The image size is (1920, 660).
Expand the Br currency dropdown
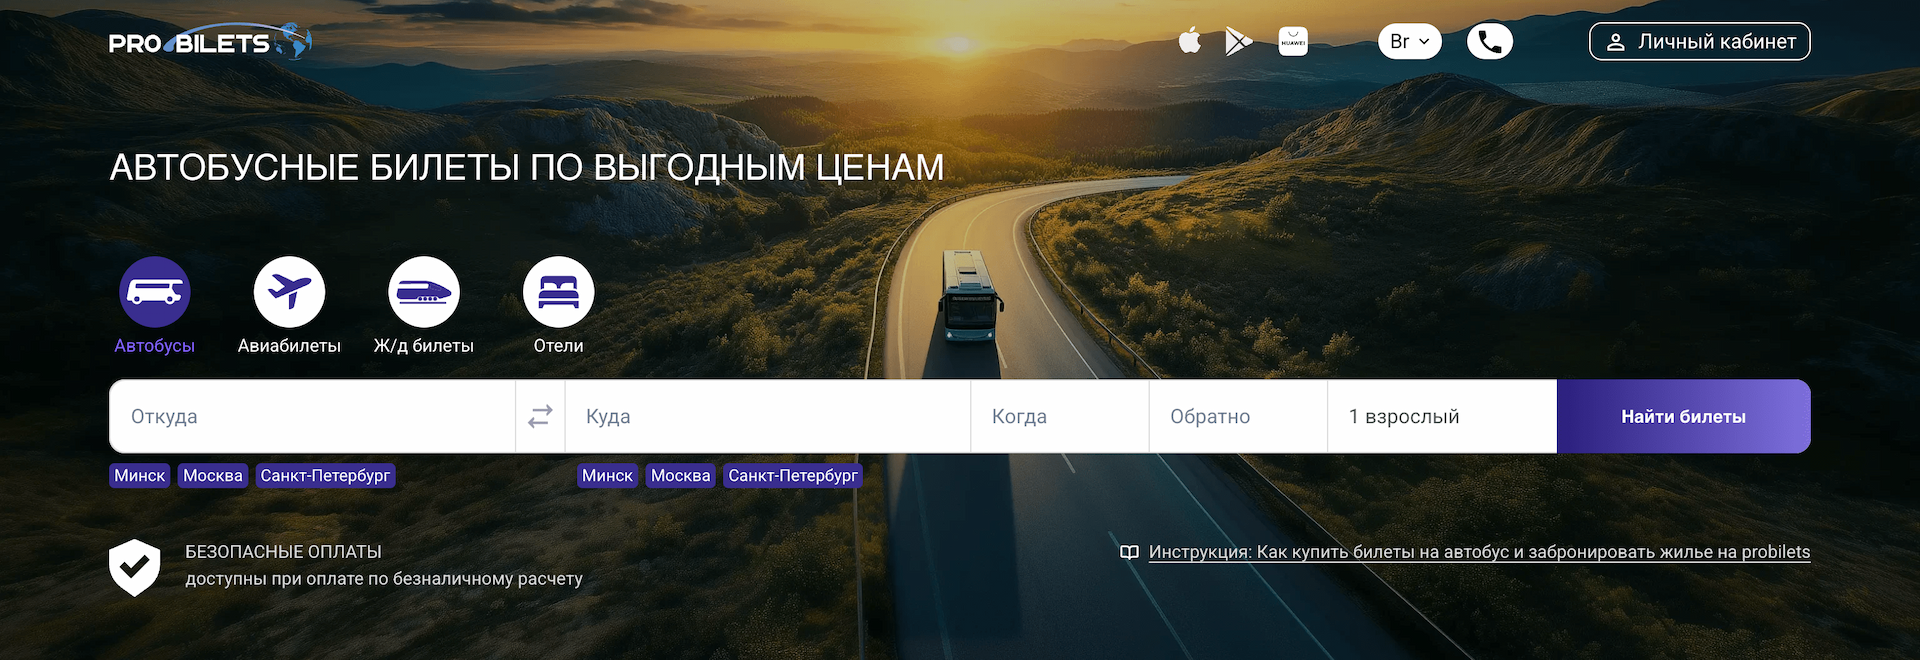point(1409,41)
